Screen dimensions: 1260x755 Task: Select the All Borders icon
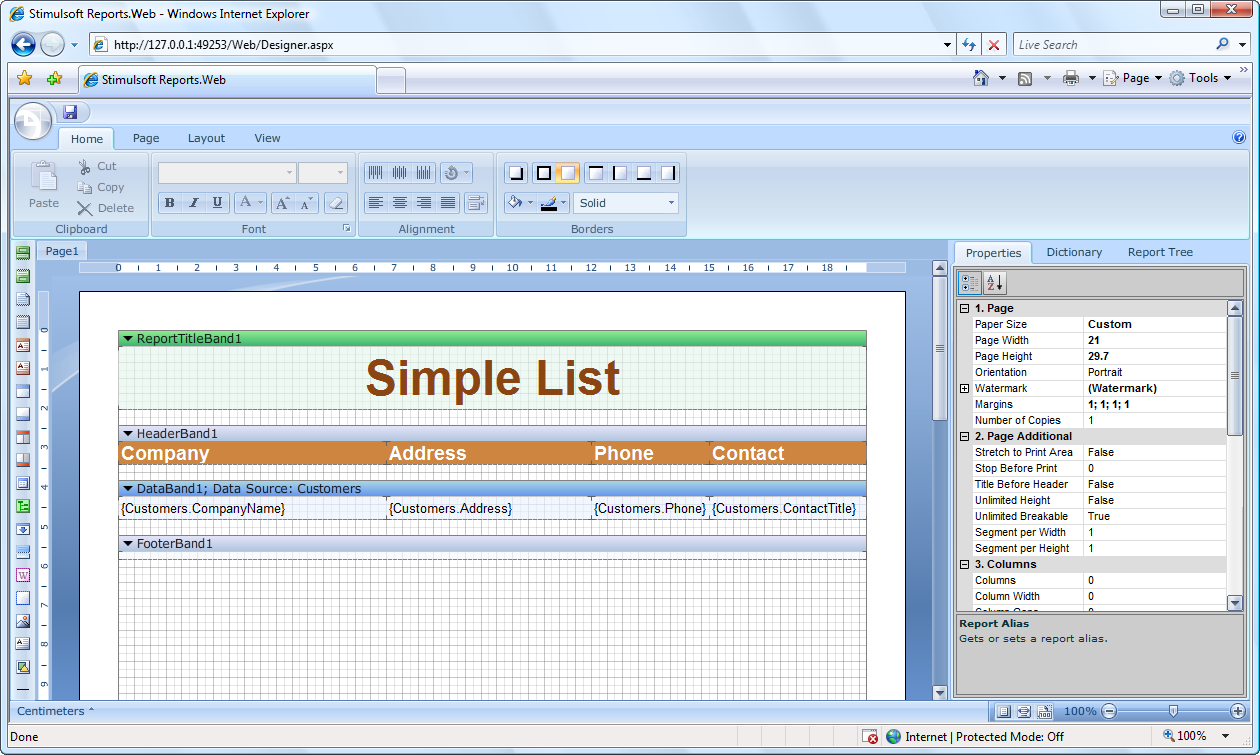[x=543, y=173]
